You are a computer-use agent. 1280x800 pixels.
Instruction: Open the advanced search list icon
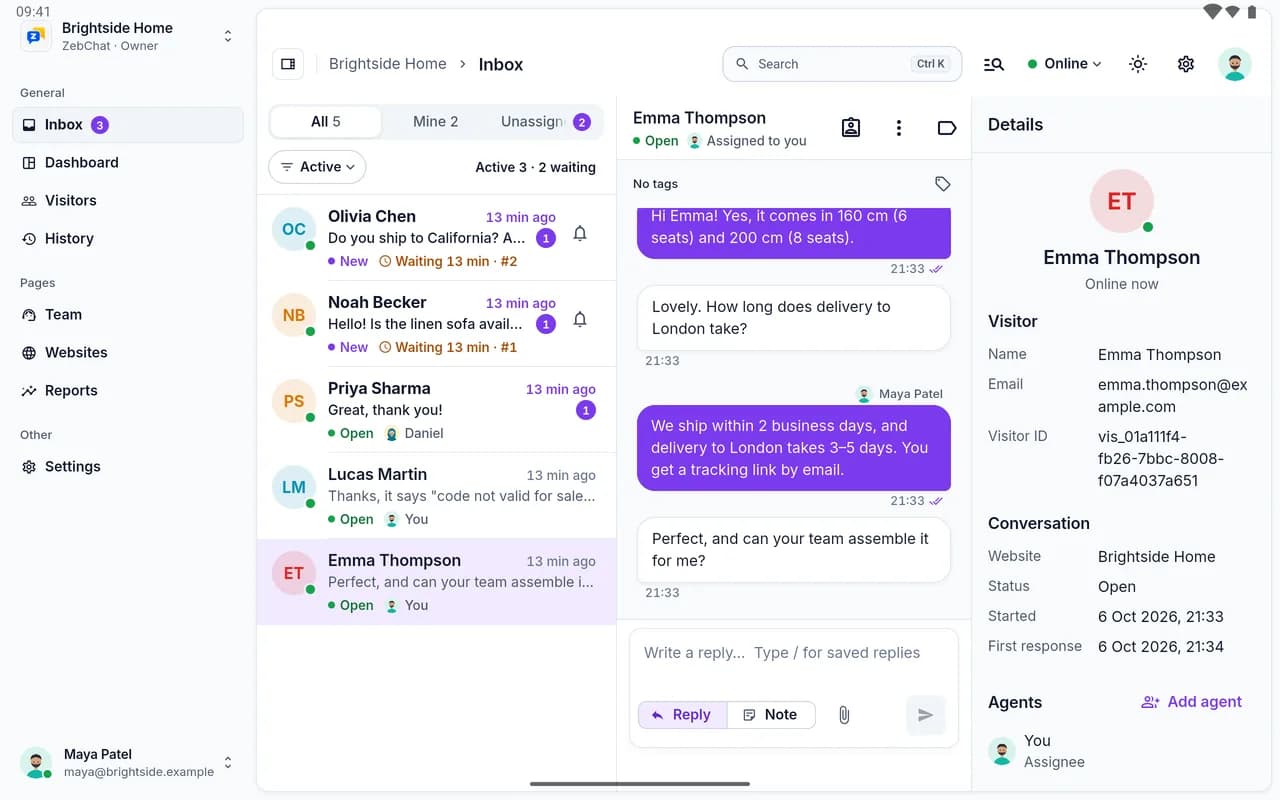pyautogui.click(x=993, y=64)
